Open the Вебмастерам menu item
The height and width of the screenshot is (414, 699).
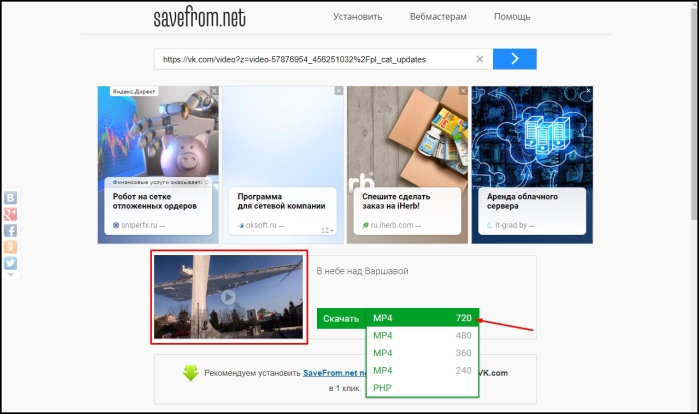point(438,17)
